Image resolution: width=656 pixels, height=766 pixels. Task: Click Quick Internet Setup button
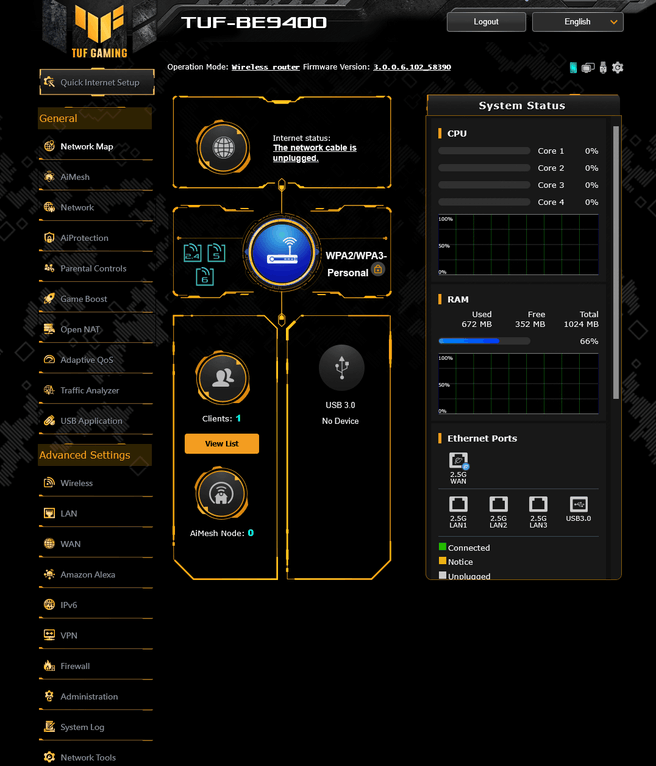(x=97, y=82)
